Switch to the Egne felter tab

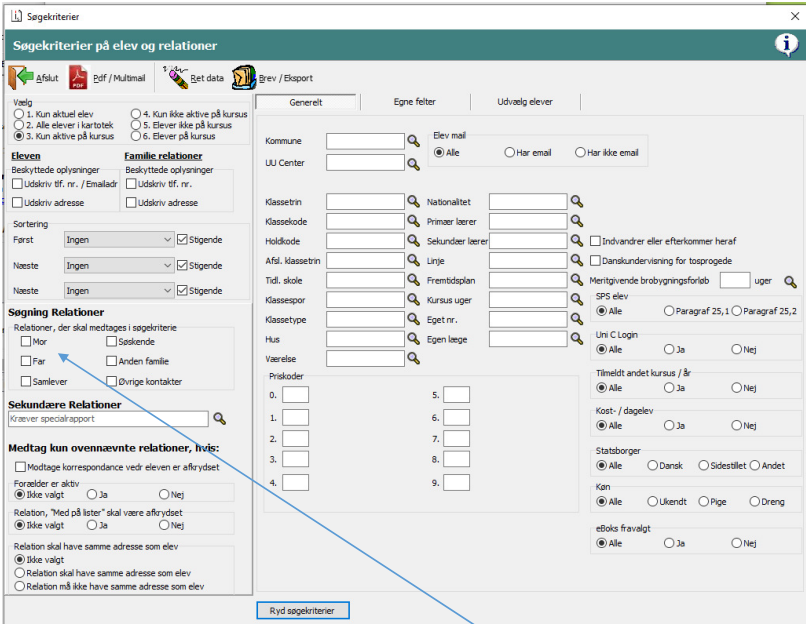415,102
